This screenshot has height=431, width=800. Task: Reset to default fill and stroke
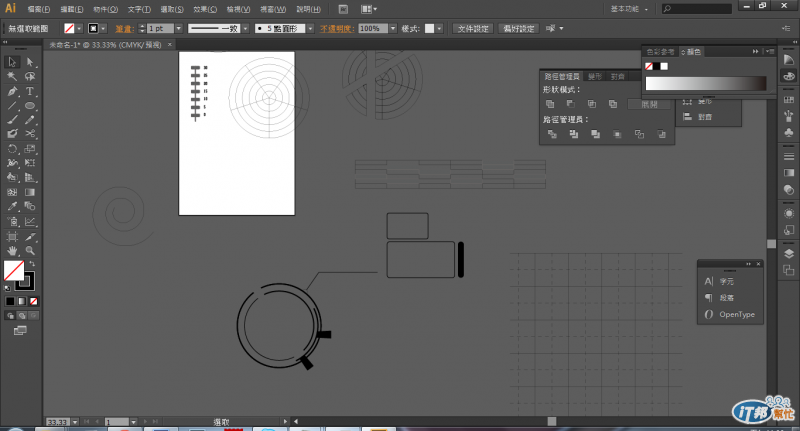7,288
